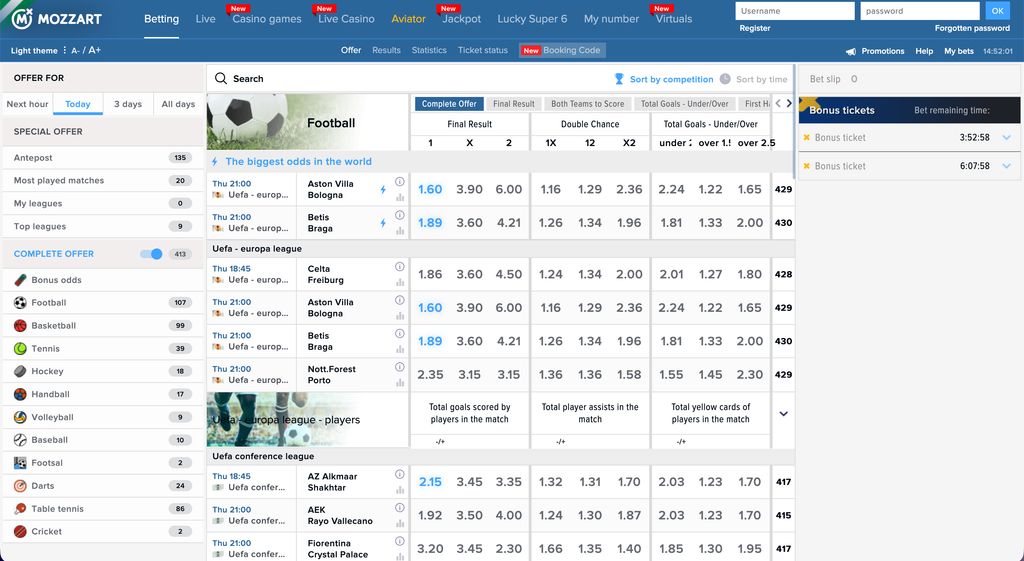The width and height of the screenshot is (1024, 561).
Task: Open more bets 417 for AZ Alkmaar
Action: 783,482
